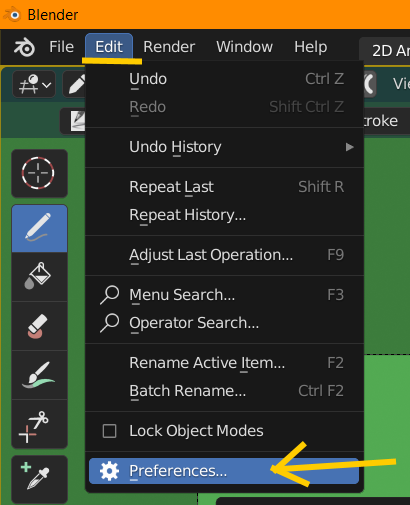Click the Blender logo menu icon

(x=24, y=47)
